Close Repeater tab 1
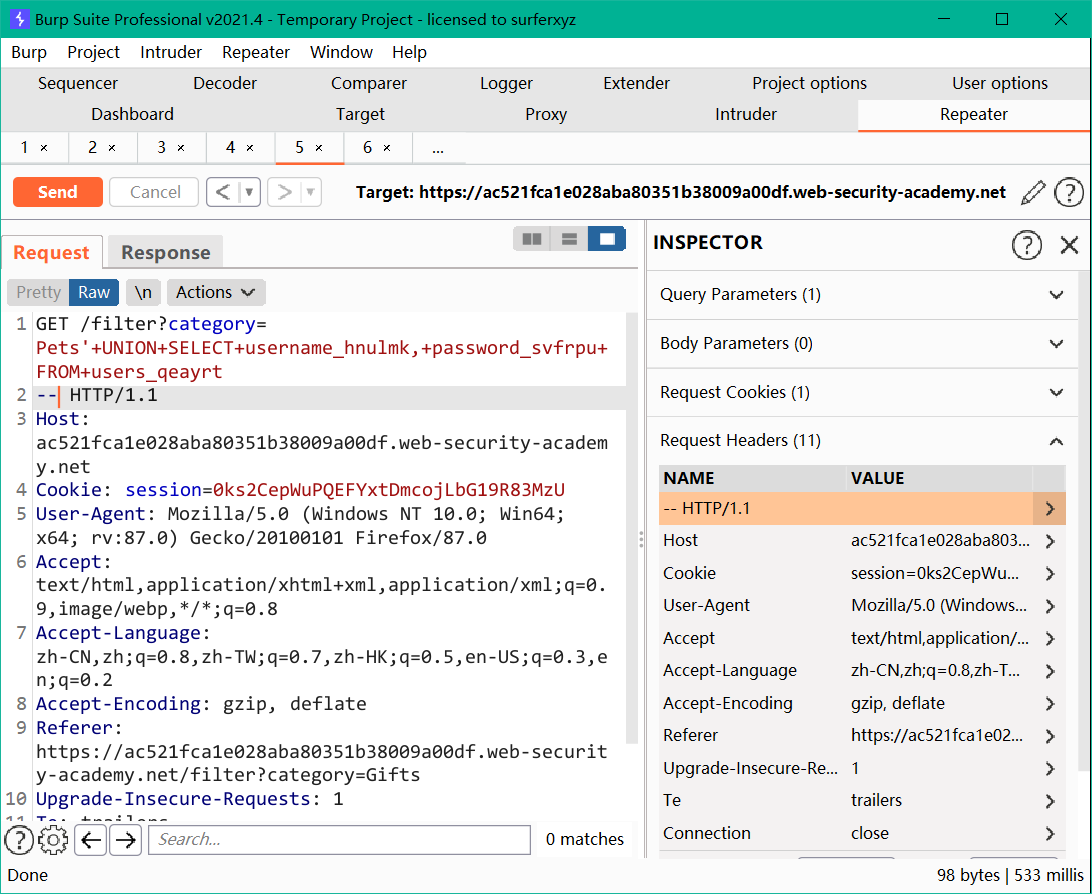Image resolution: width=1092 pixels, height=894 pixels. (x=44, y=148)
